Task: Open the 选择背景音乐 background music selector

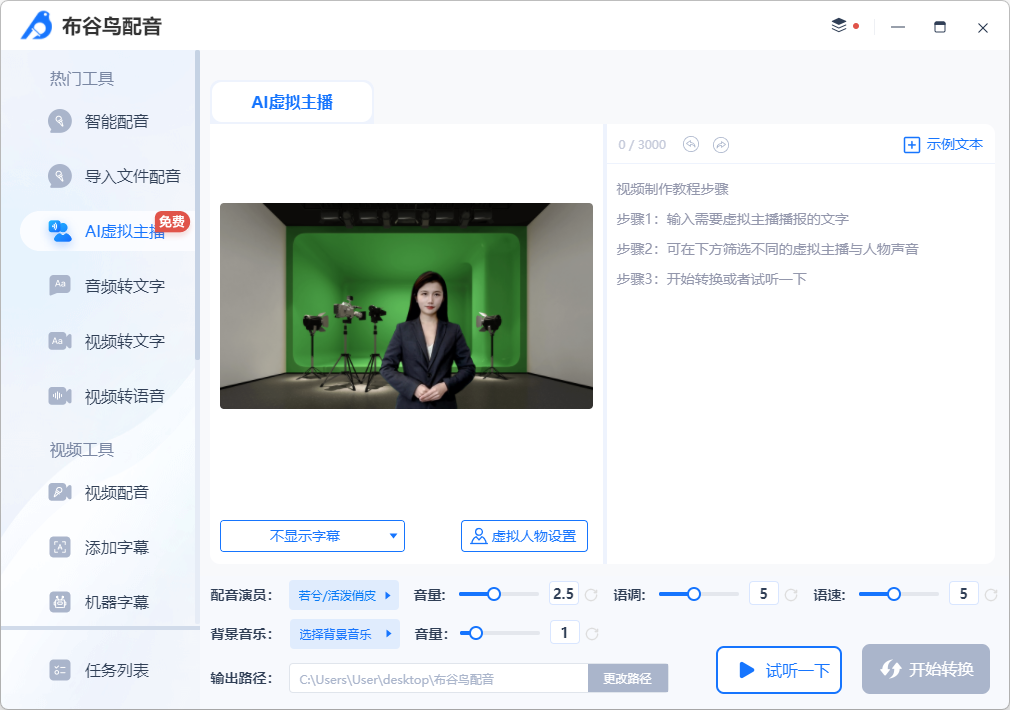Action: point(344,633)
